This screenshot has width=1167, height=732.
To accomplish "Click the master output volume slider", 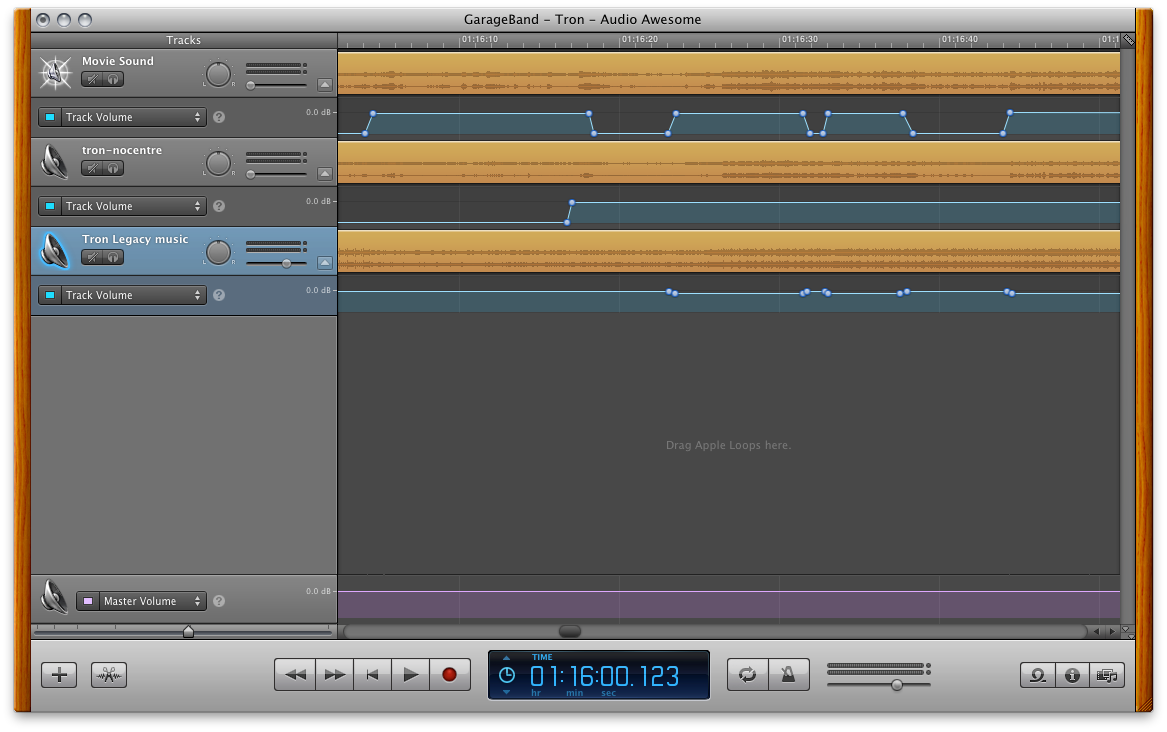I will point(879,684).
